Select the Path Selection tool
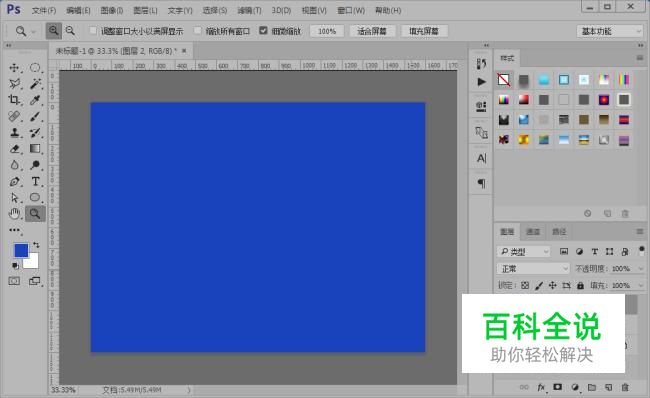650x398 pixels. coord(15,197)
